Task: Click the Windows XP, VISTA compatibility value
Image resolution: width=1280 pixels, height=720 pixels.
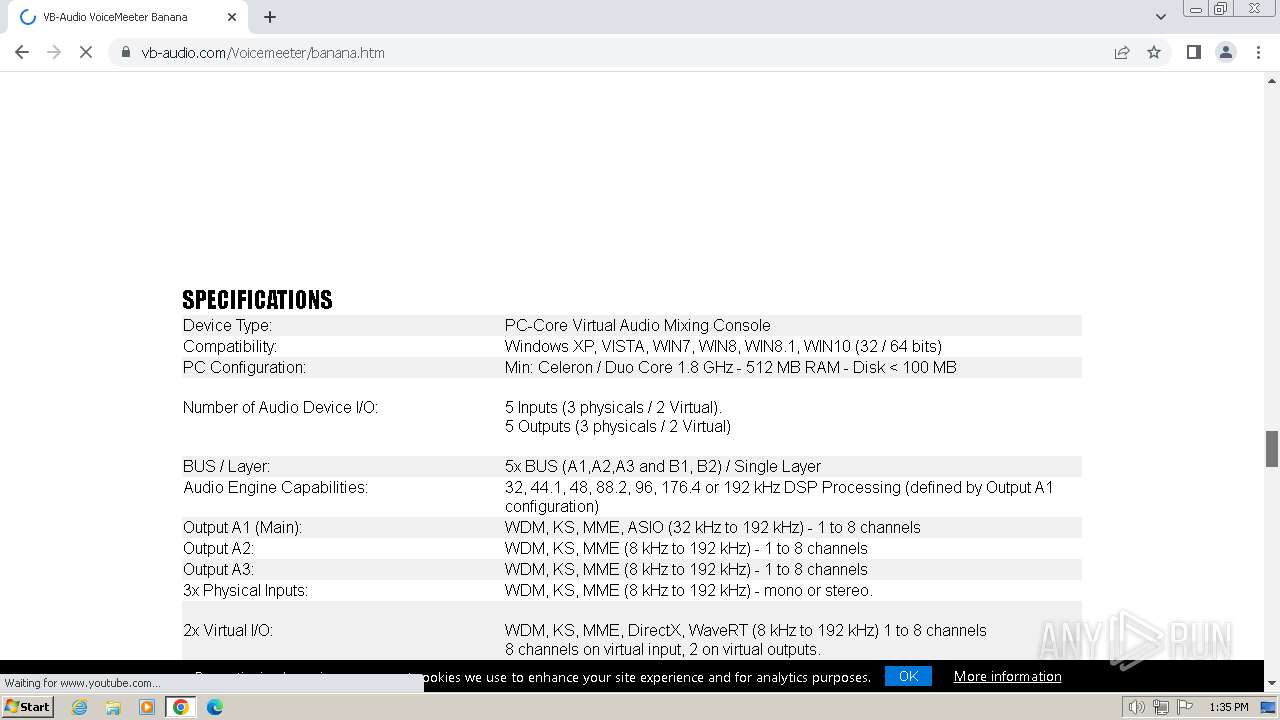Action: pos(723,346)
